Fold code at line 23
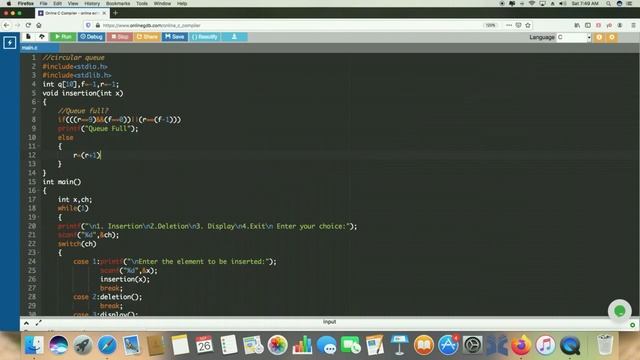 point(39,253)
